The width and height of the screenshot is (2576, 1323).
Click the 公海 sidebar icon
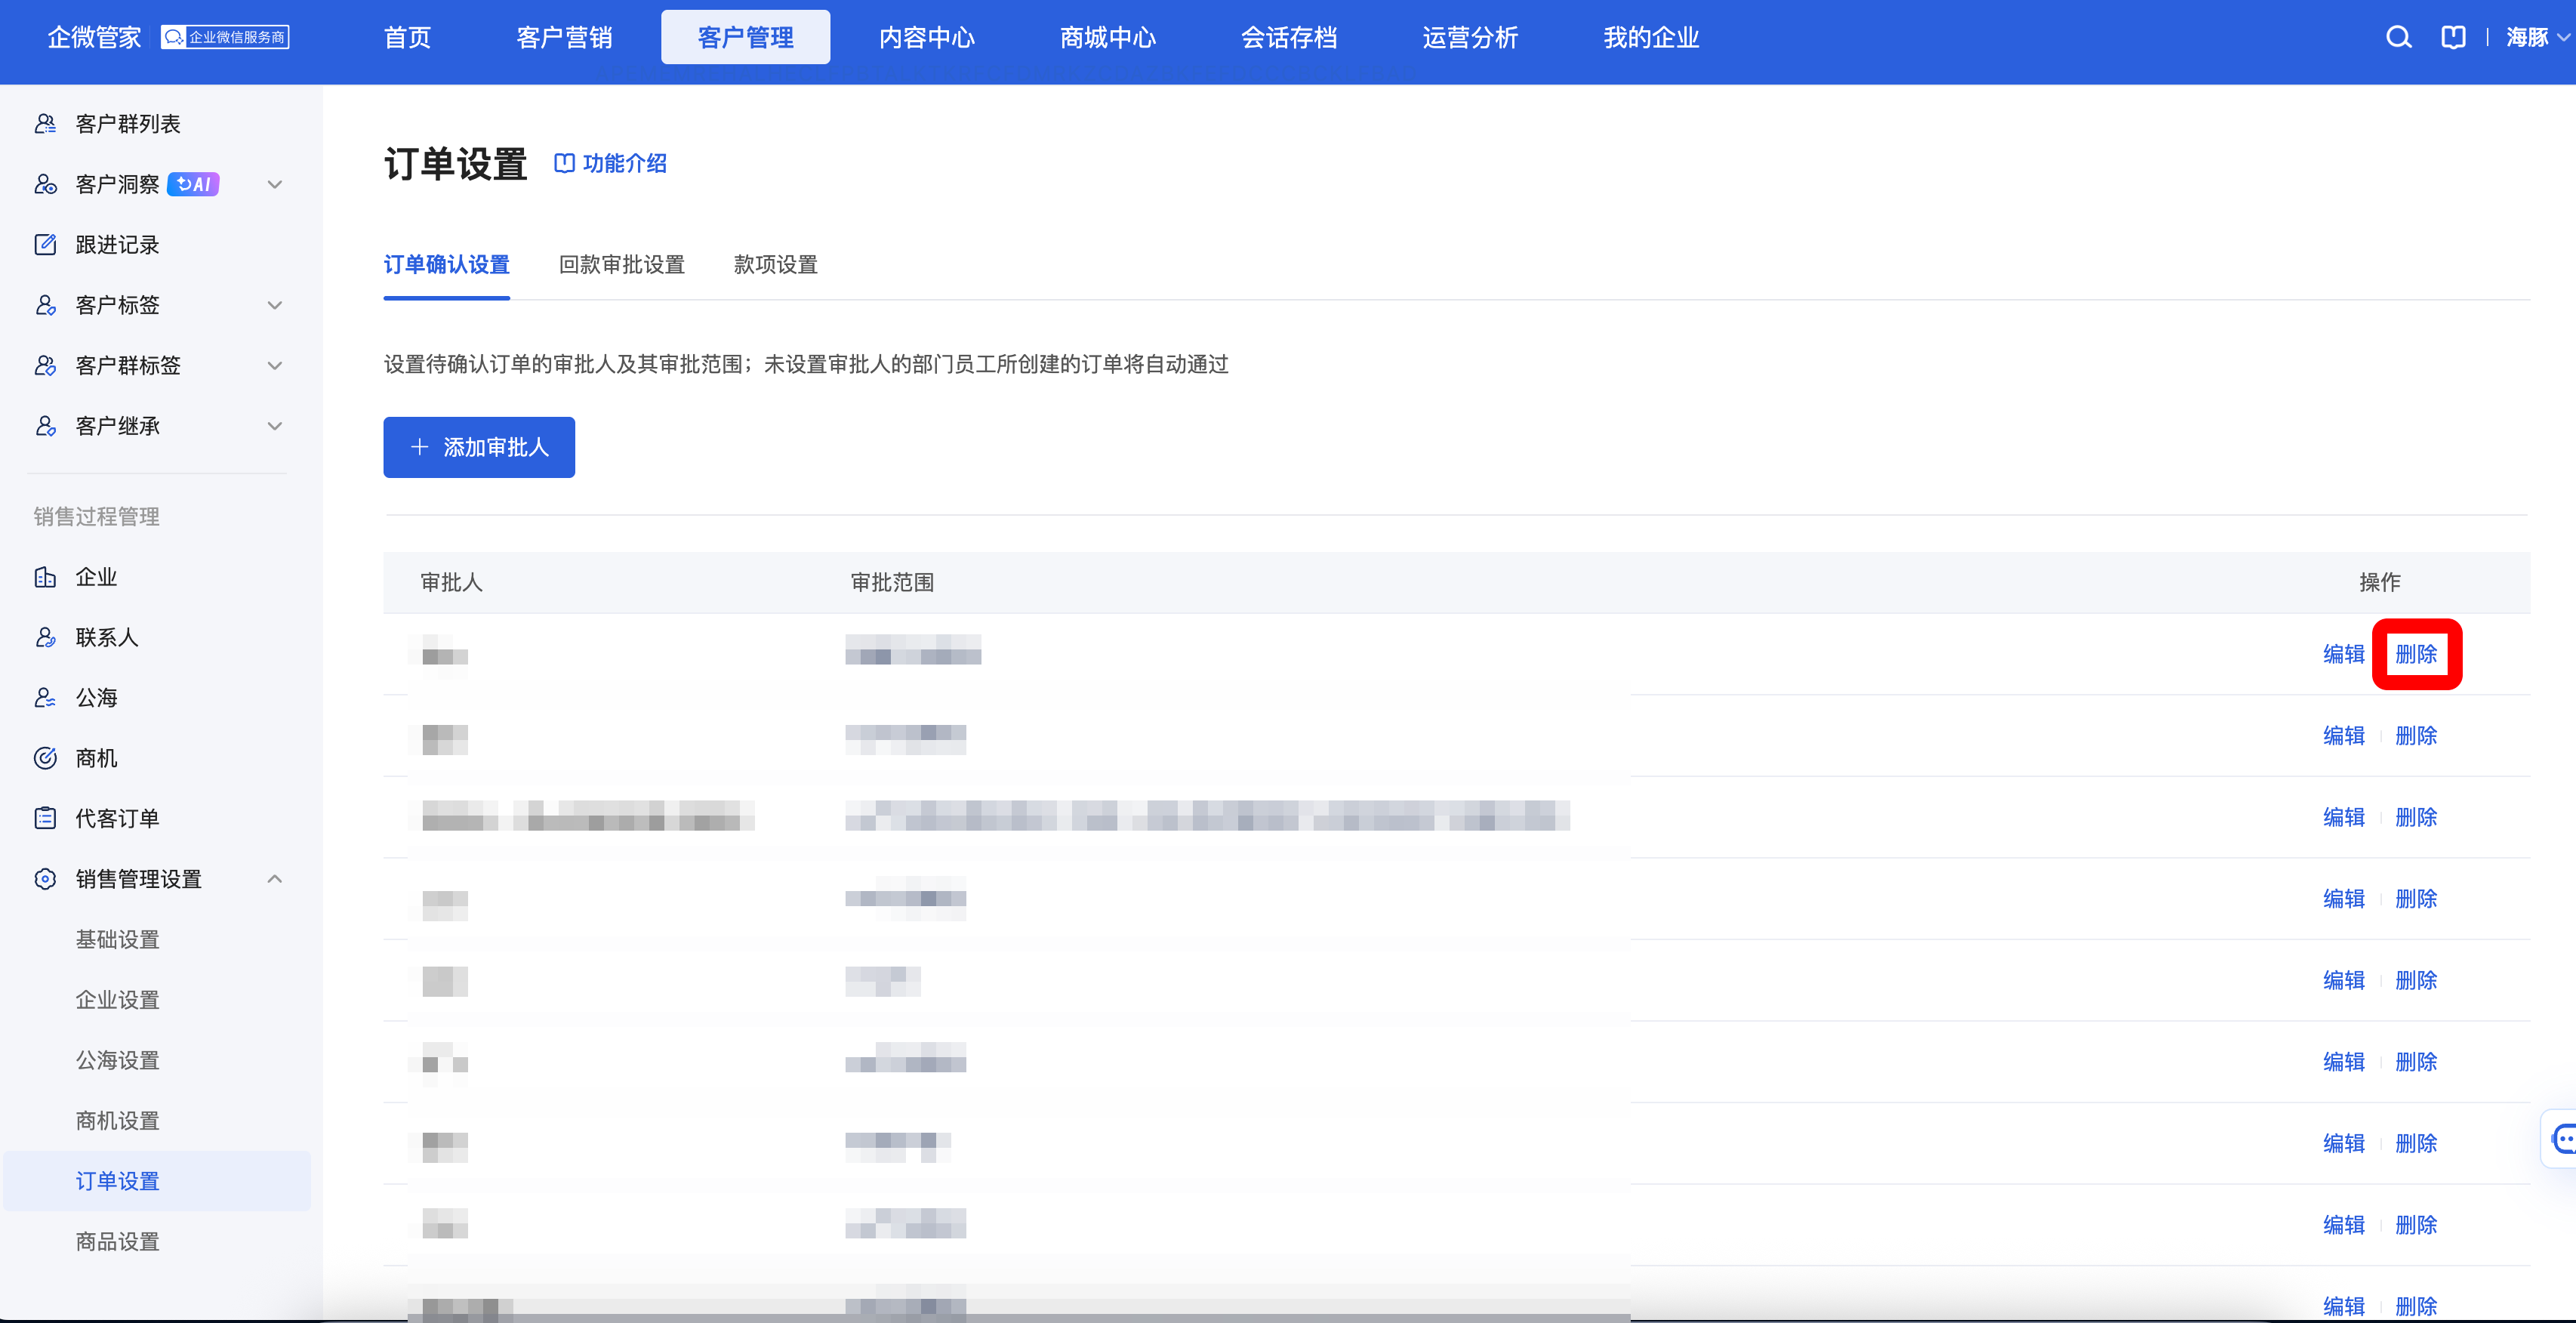(x=45, y=698)
